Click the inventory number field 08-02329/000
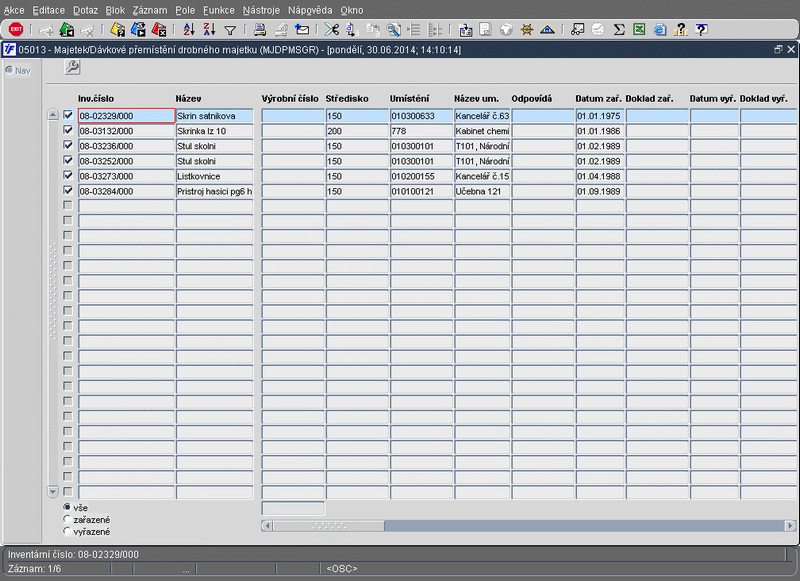 (x=127, y=116)
